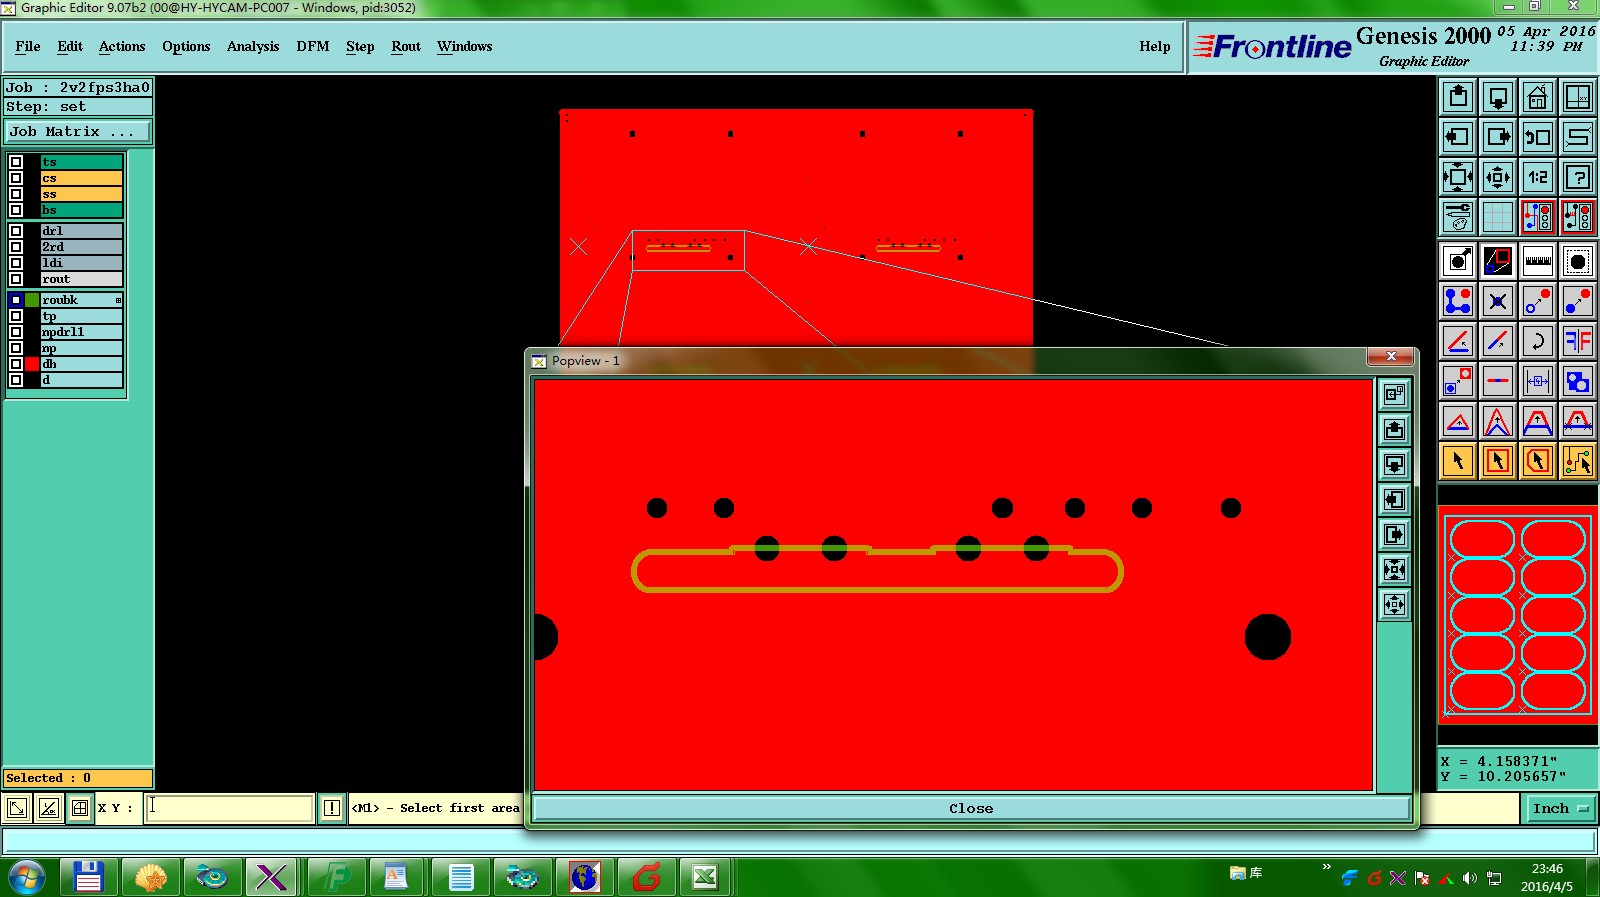
Task: Click green color swatch of roubk layer
Action: tap(32, 300)
